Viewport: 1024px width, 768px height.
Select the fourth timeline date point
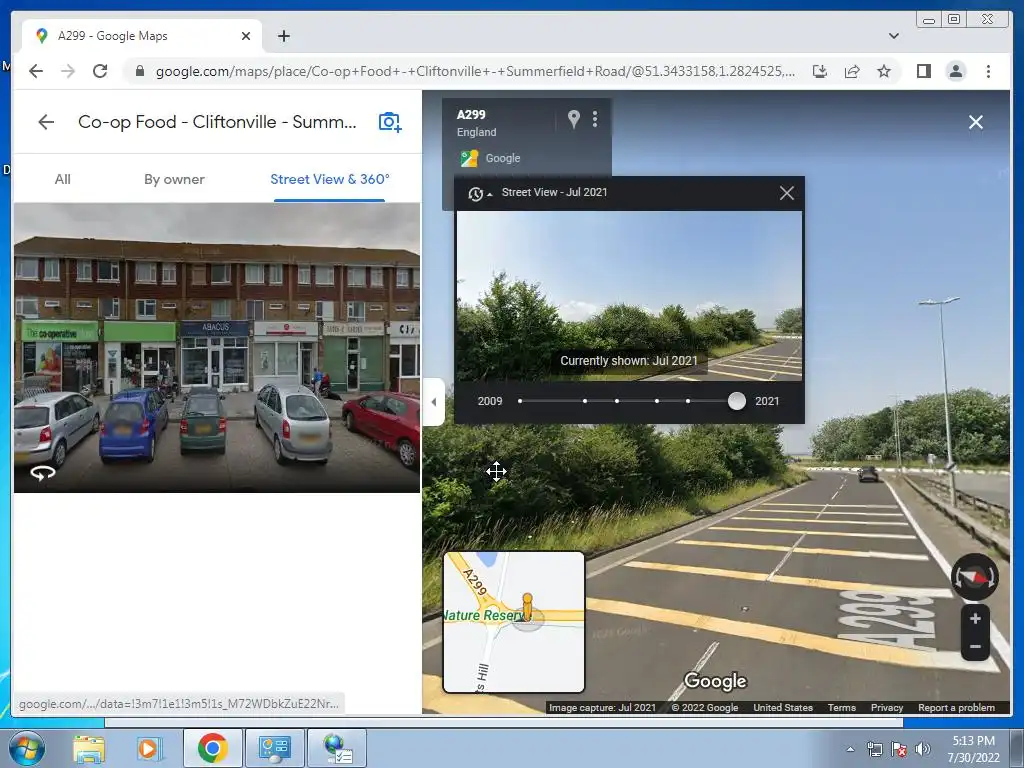656,401
